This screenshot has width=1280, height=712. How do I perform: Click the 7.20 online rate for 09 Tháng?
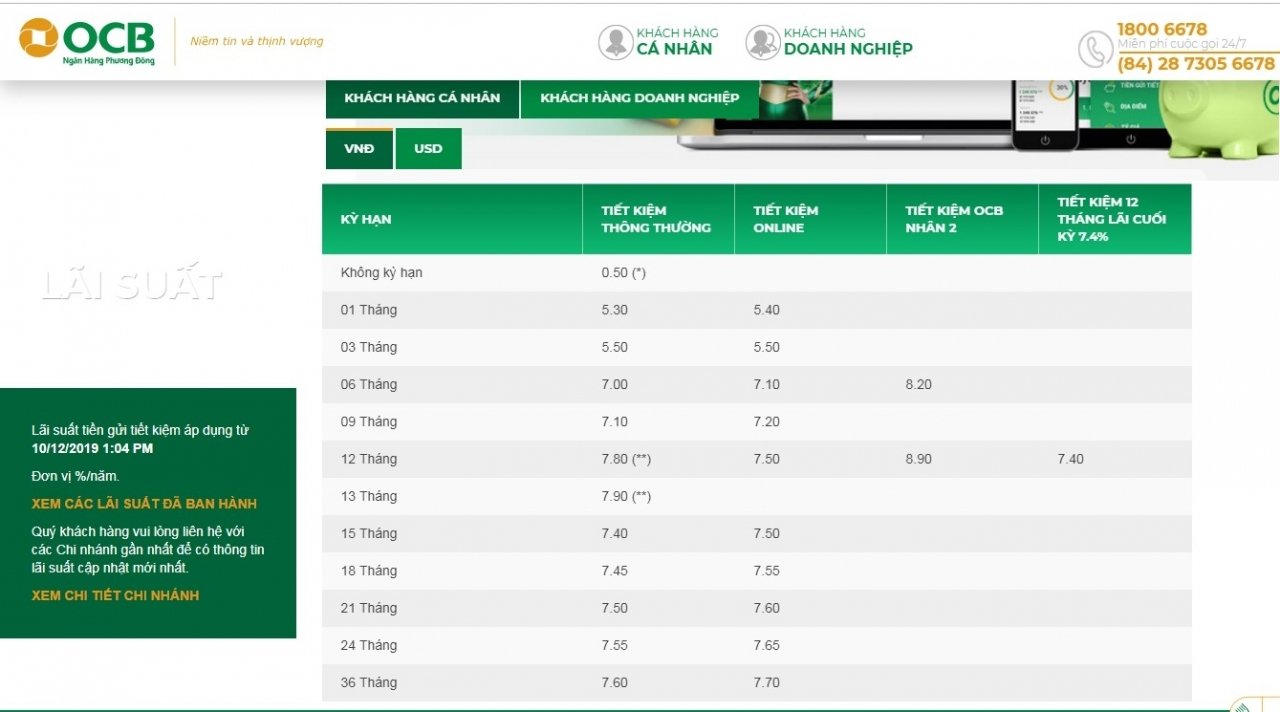click(x=766, y=422)
